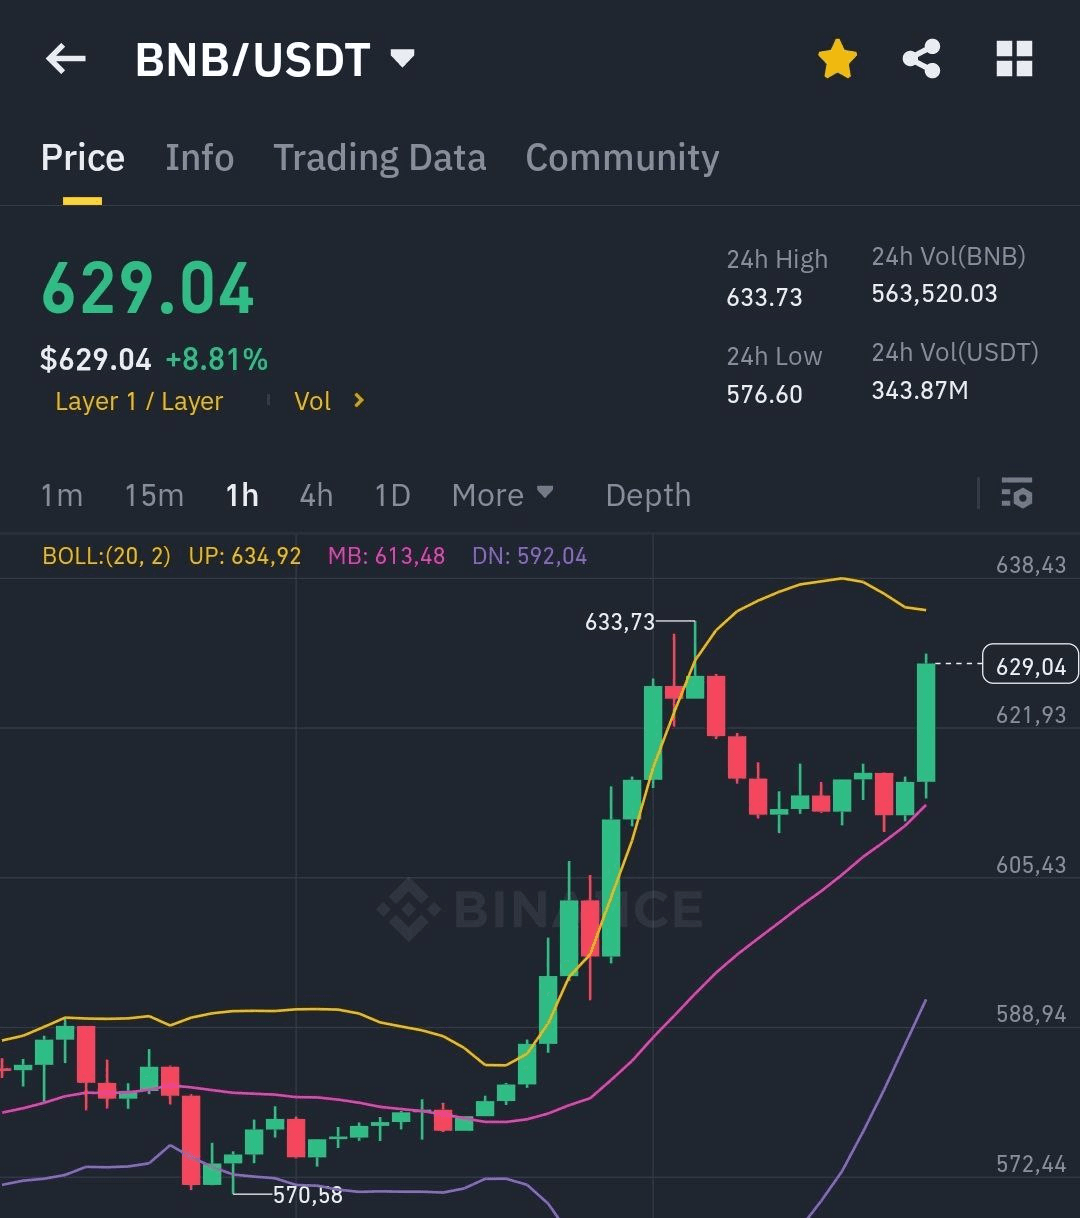Screen dimensions: 1080x1218
Task: Tap the back arrow icon
Action: 66,60
